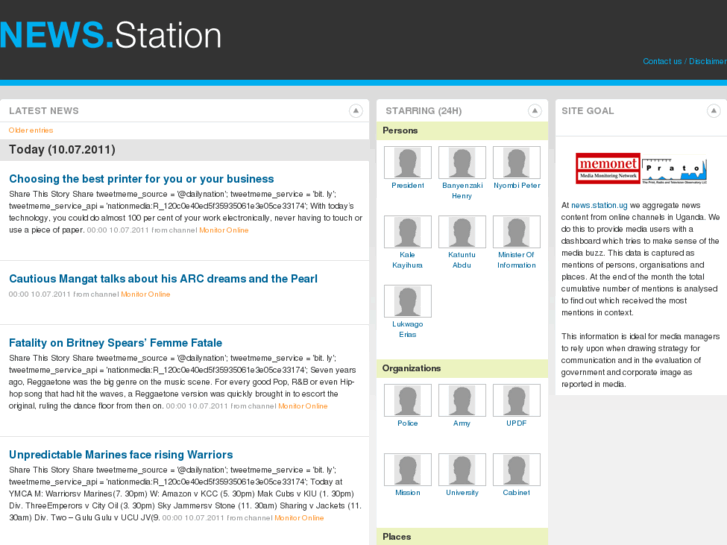Image resolution: width=727 pixels, height=545 pixels.
Task: Click the STARRING (24H) panel title
Action: (424, 111)
